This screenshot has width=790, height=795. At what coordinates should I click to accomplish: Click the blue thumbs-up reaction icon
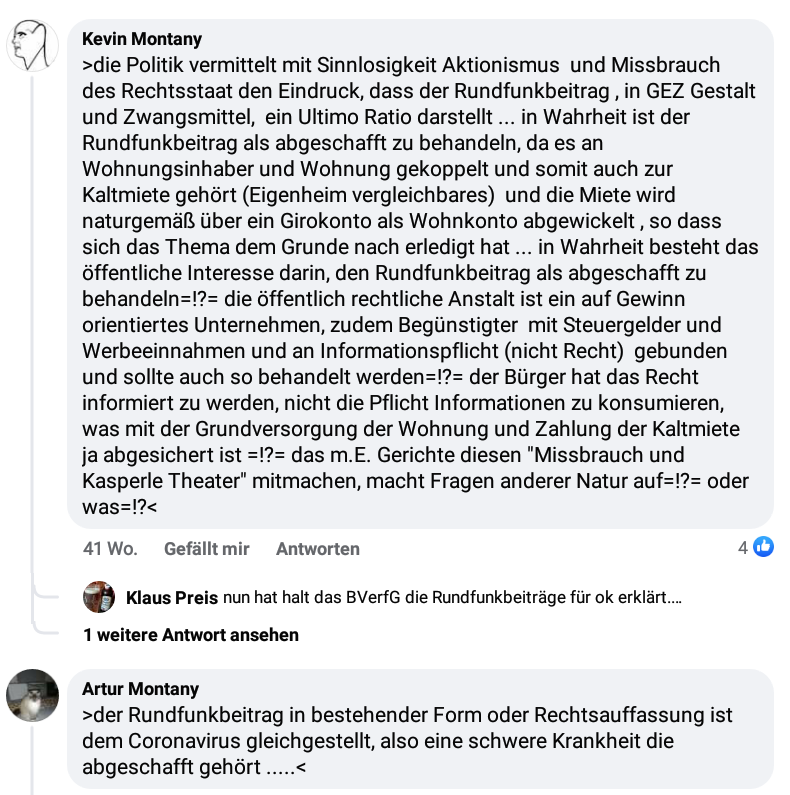pyautogui.click(x=763, y=547)
